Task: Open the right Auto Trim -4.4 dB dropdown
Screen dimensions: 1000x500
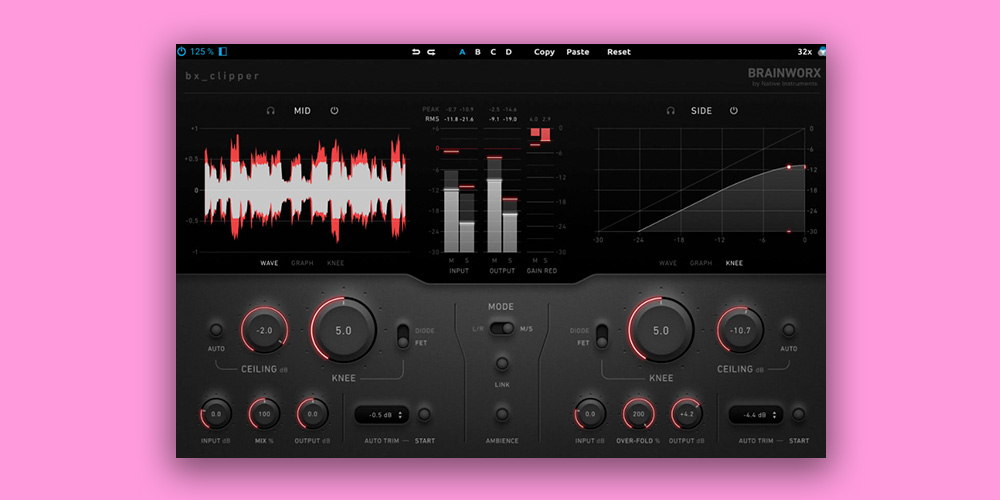Action: [755, 414]
